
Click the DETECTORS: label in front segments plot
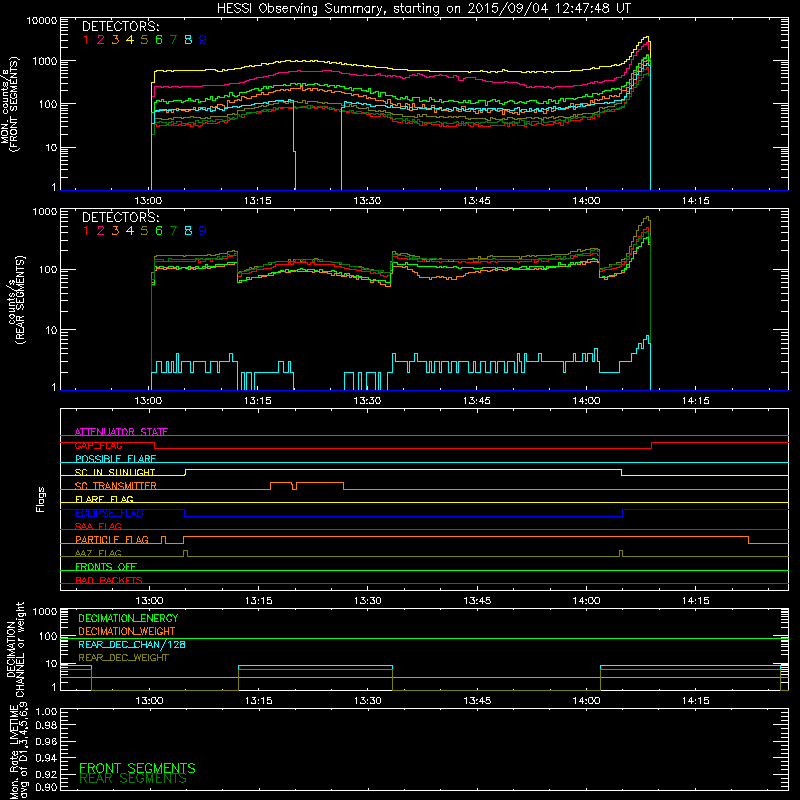click(120, 26)
